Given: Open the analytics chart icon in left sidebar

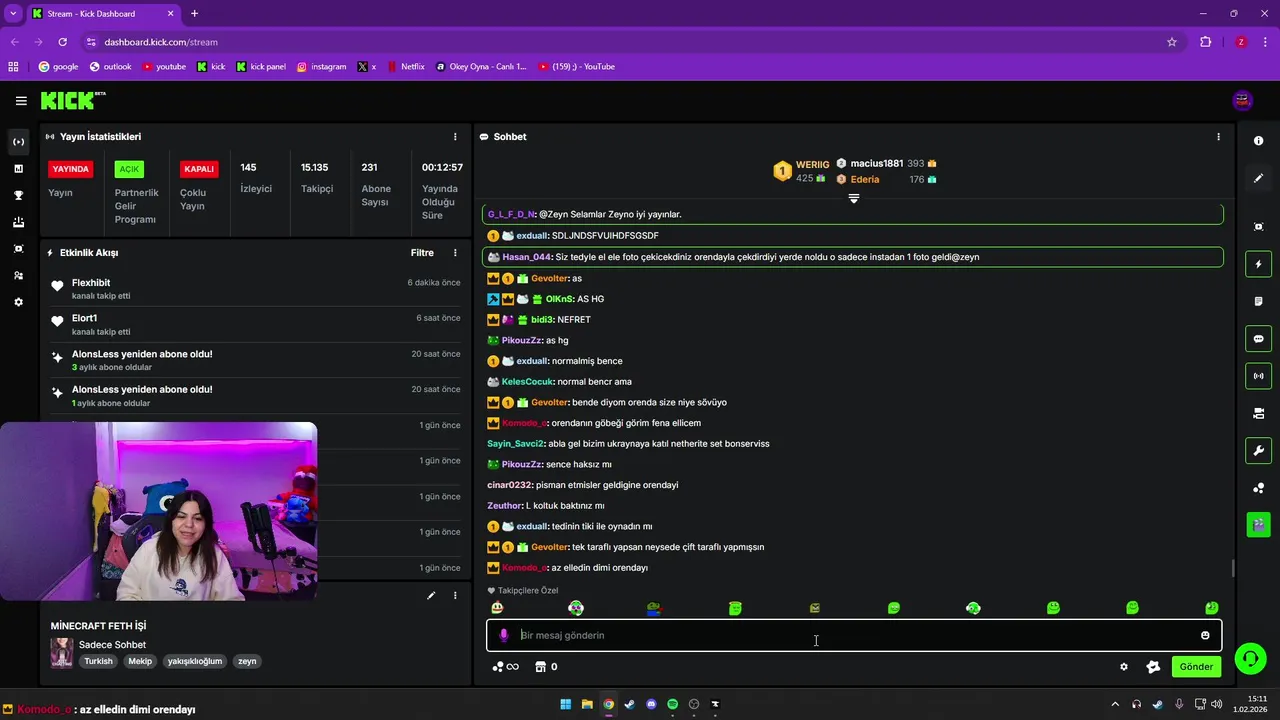Looking at the screenshot, I should tap(18, 169).
